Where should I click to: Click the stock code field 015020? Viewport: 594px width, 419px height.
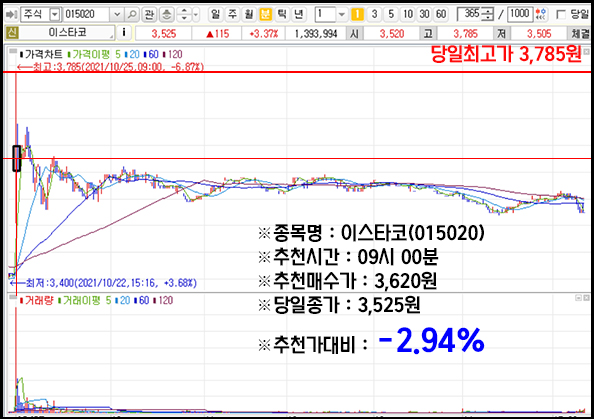tap(86, 14)
